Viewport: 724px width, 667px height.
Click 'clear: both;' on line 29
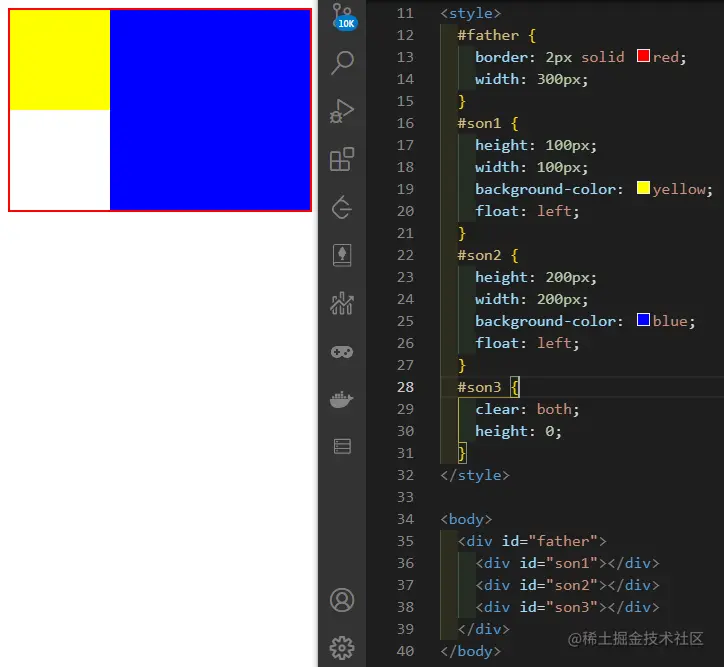click(x=527, y=409)
